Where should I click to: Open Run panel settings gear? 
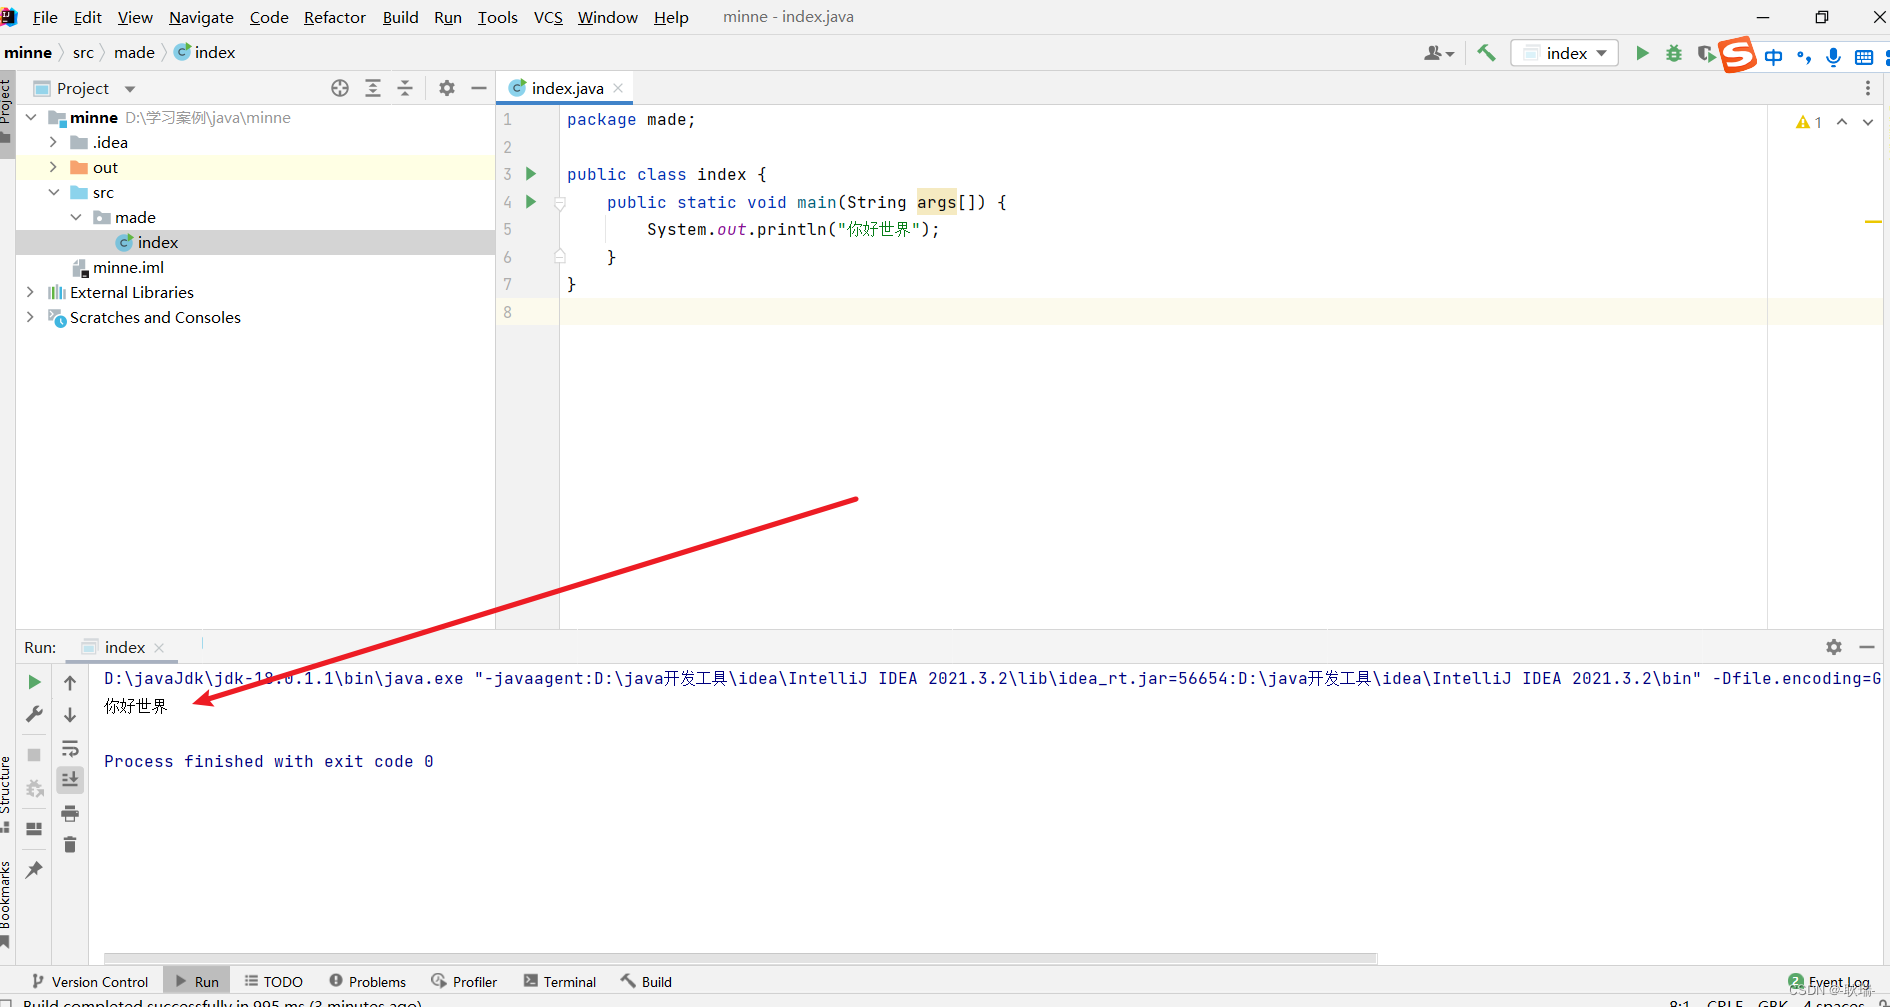point(1834,647)
